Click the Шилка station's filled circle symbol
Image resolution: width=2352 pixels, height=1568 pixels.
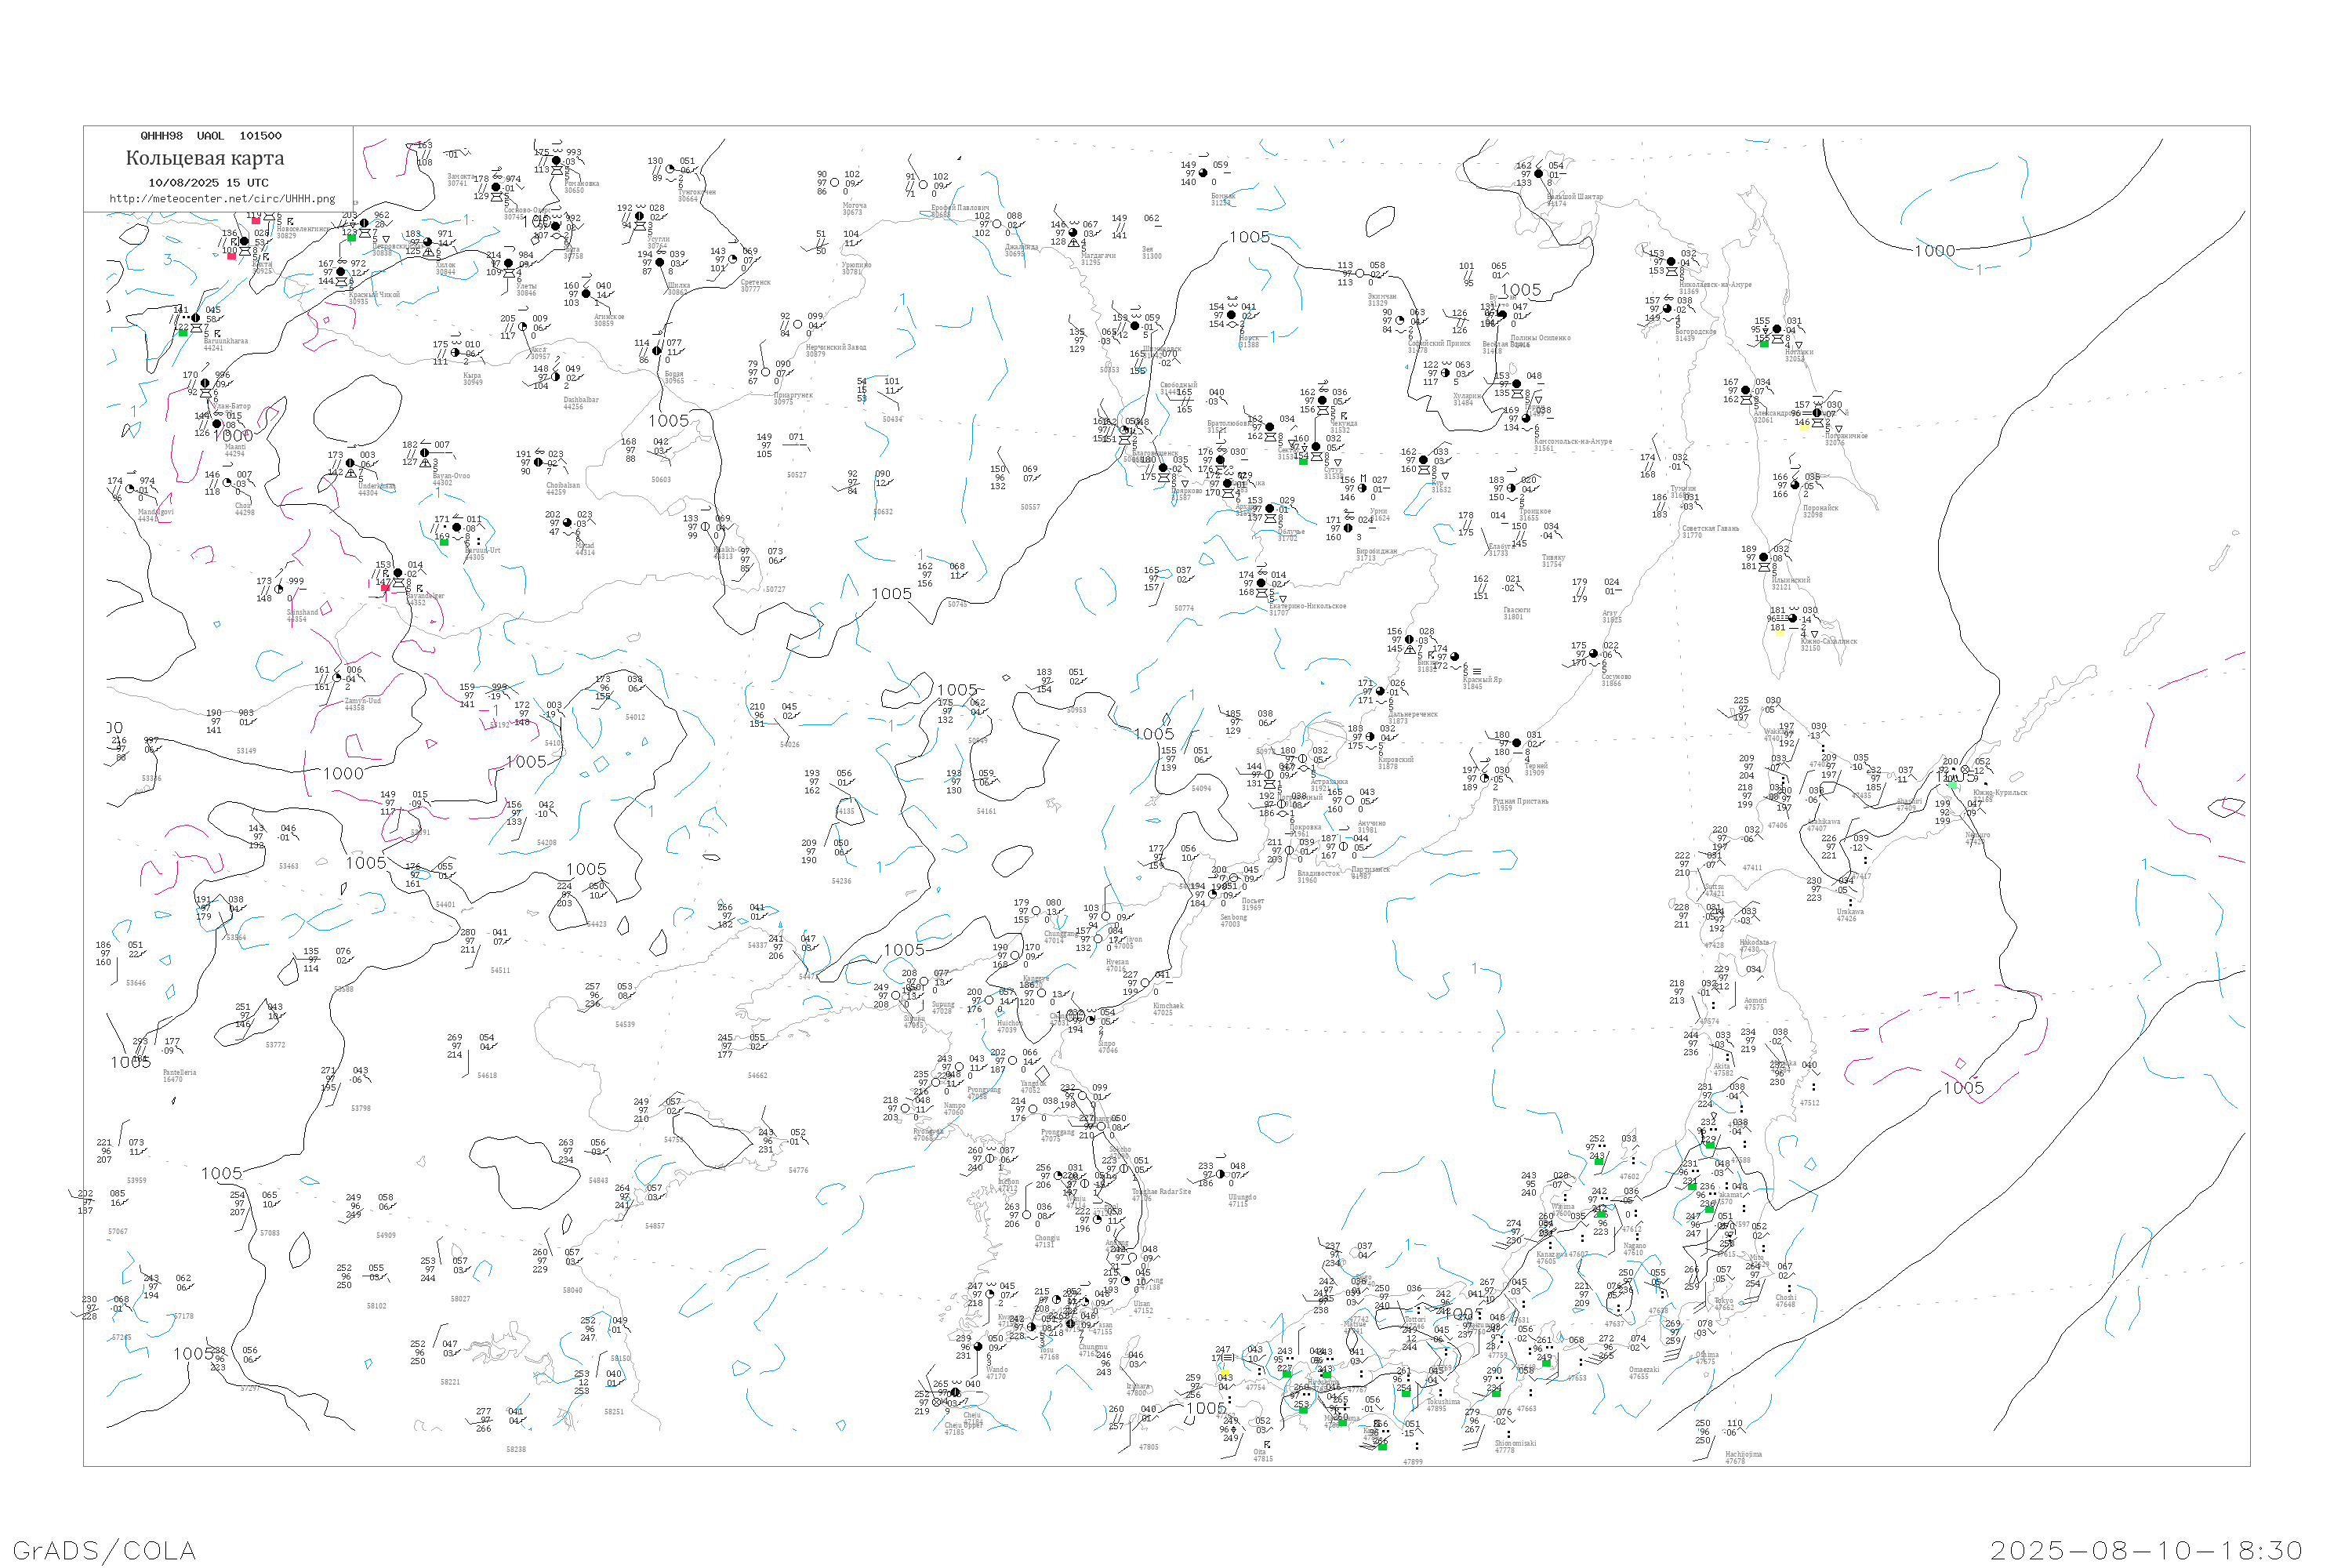click(x=659, y=263)
